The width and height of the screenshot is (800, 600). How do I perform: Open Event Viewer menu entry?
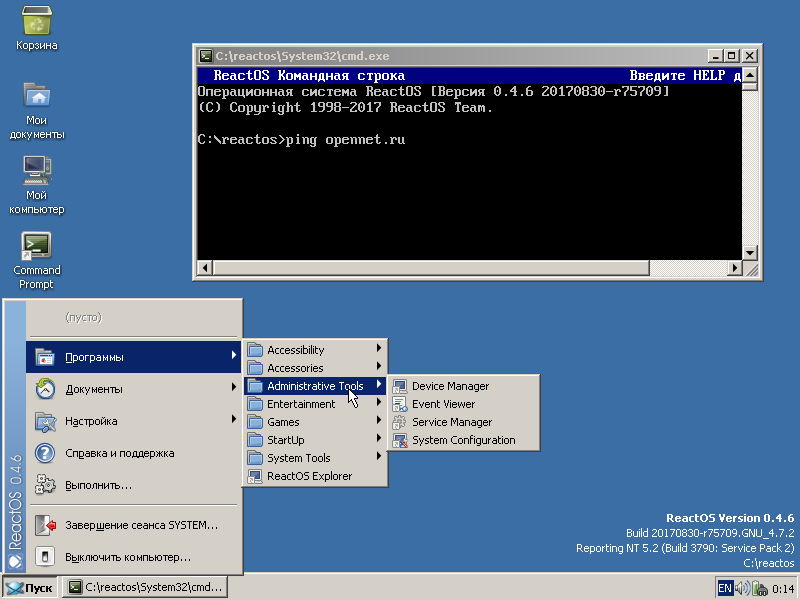coord(443,404)
